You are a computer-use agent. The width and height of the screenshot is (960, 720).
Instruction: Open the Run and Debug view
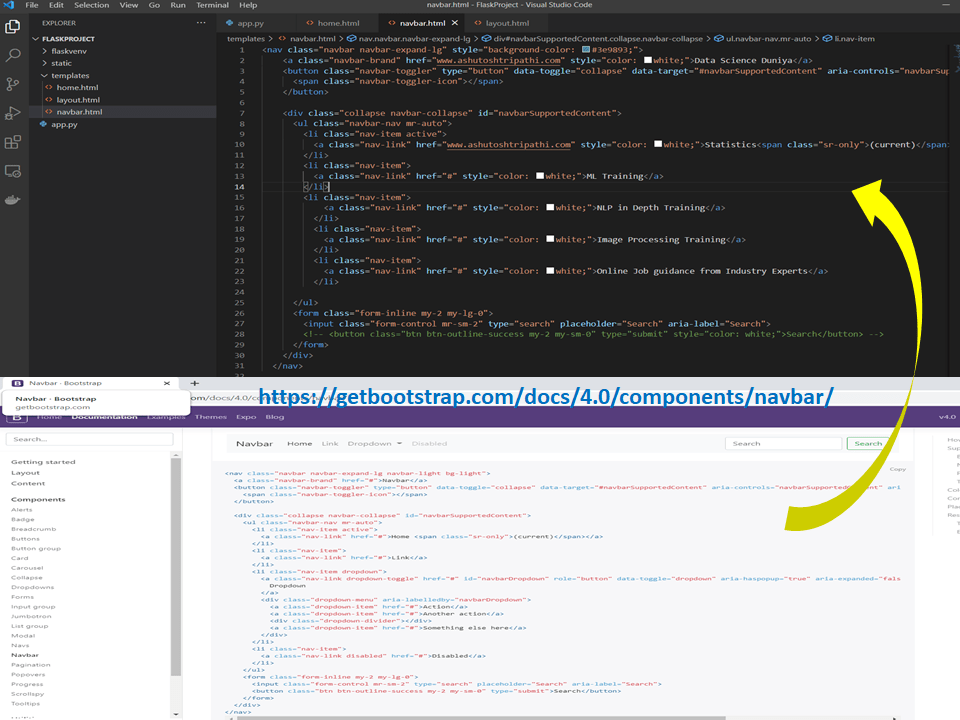14,113
